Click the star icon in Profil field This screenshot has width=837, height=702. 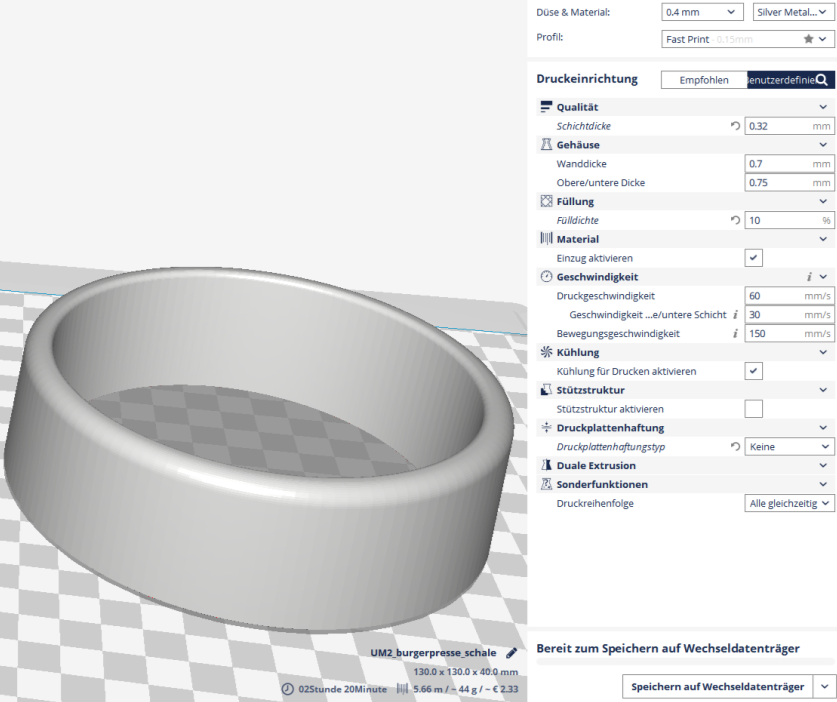click(808, 39)
